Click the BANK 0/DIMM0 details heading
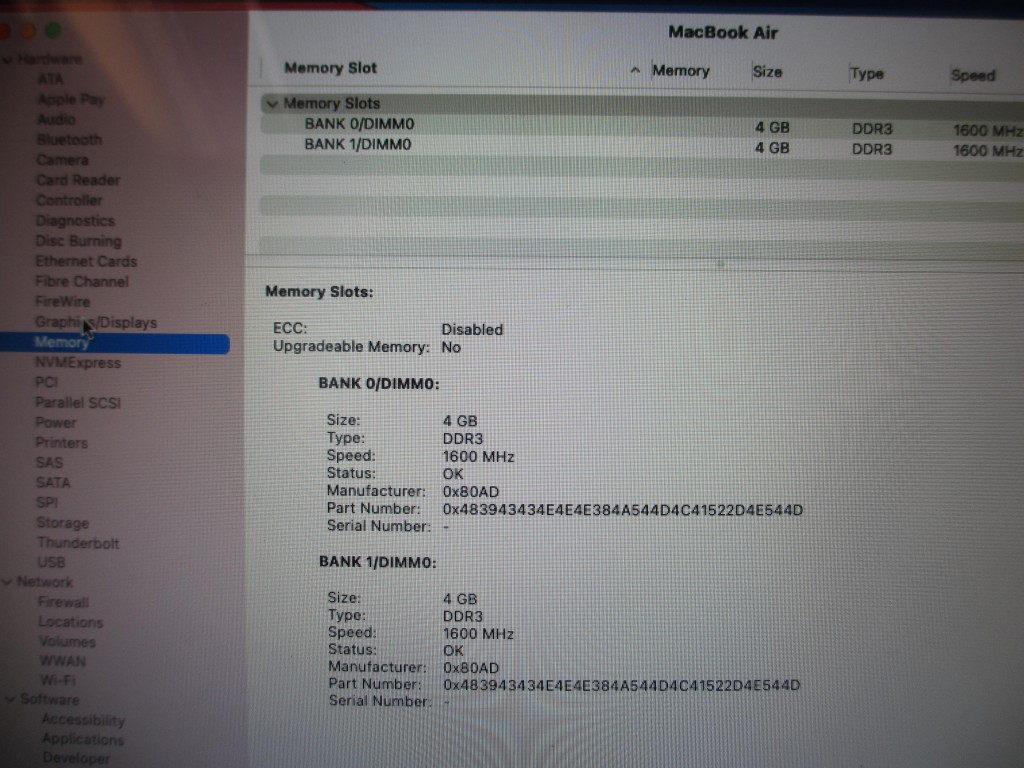Viewport: 1024px width, 768px height. click(x=379, y=383)
